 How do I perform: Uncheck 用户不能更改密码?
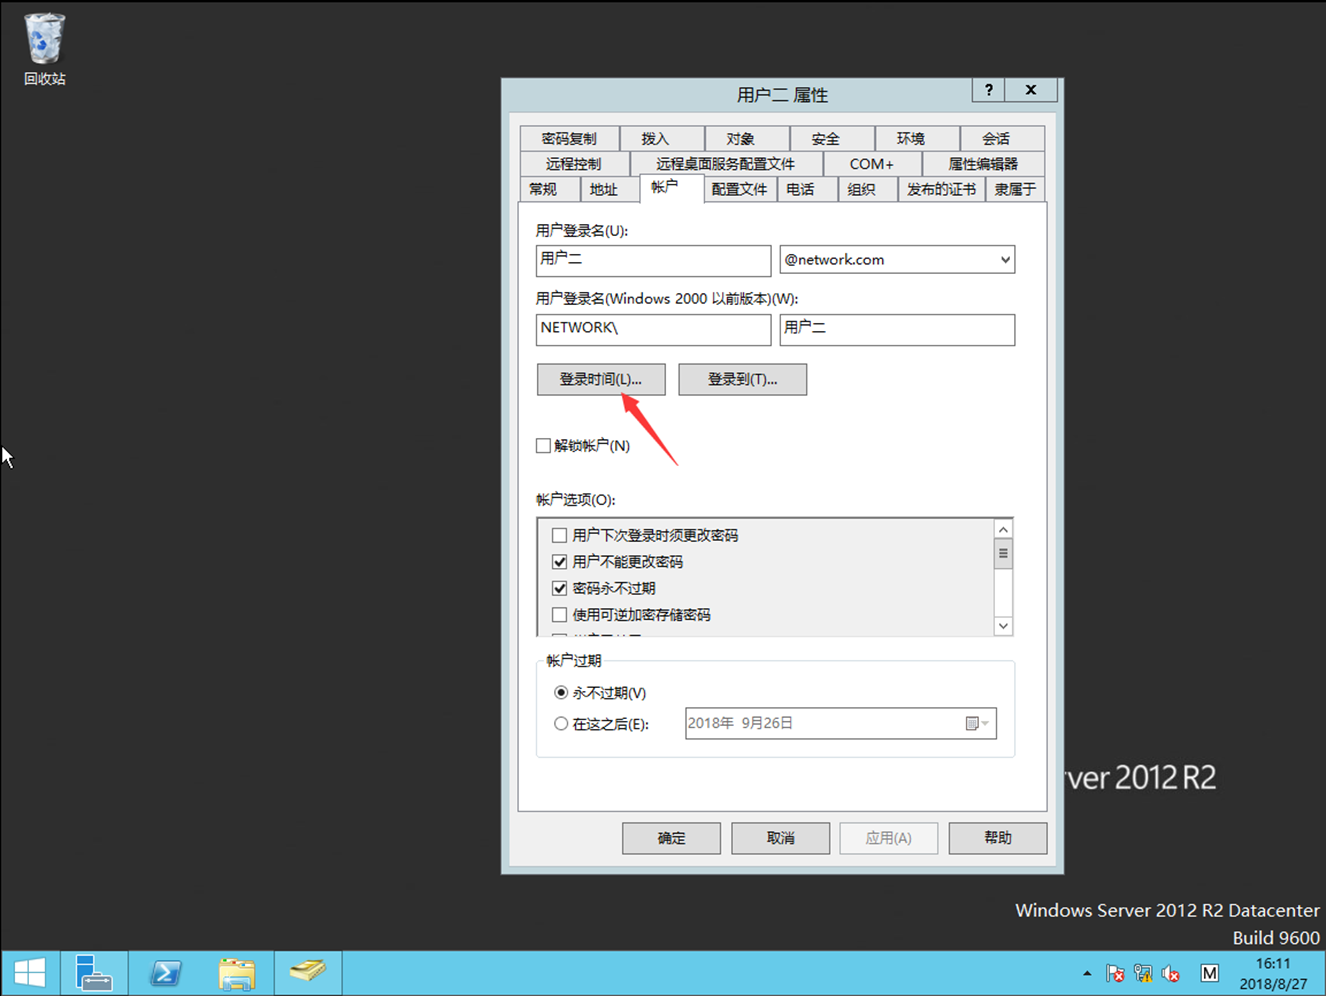(560, 562)
